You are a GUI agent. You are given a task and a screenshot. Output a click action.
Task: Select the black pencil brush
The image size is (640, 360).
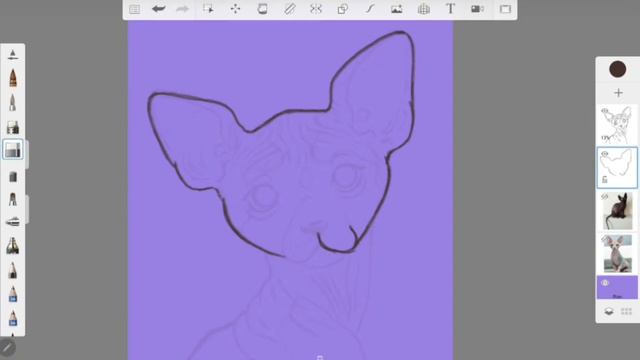tap(13, 271)
